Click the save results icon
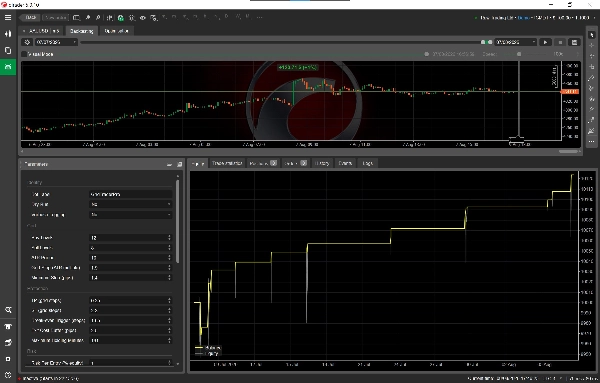The height and width of the screenshot is (383, 600). [x=574, y=42]
